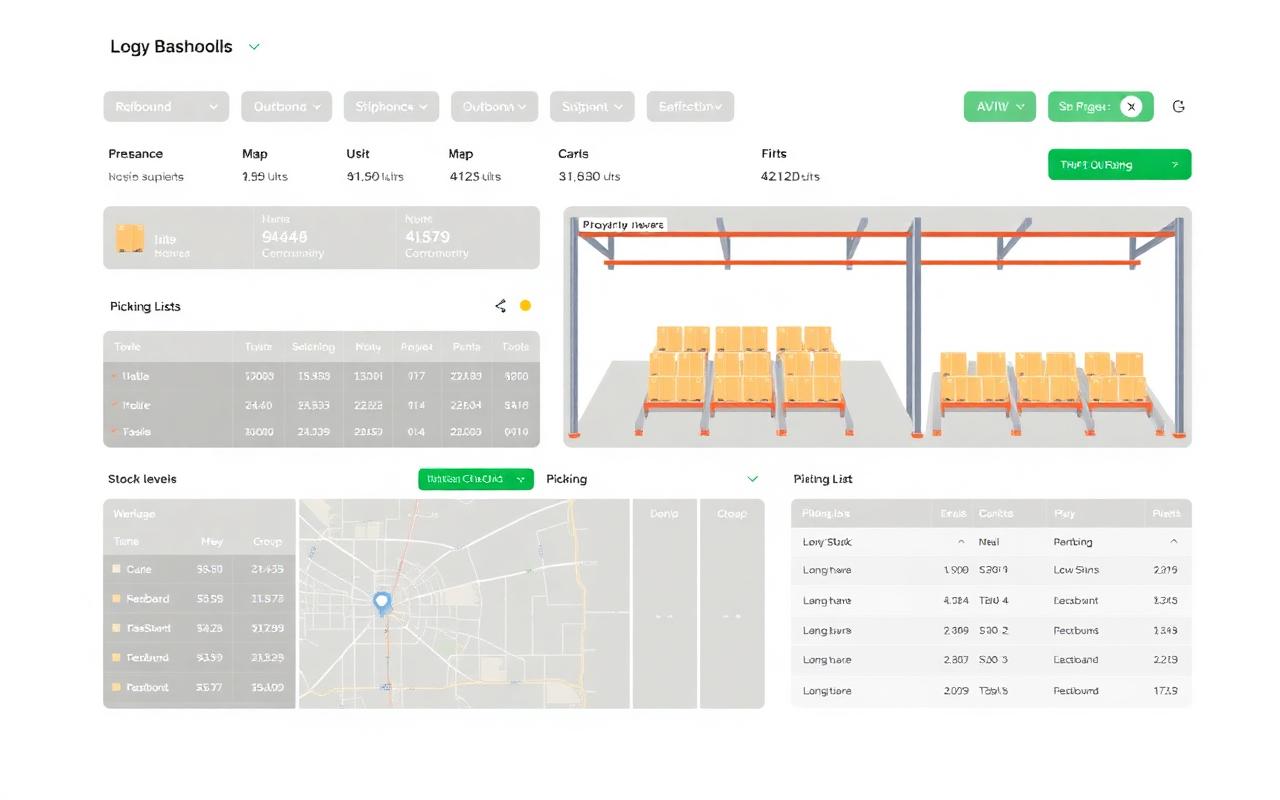The width and height of the screenshot is (1280, 800).
Task: Click the share icon next to Picking Lists
Action: [500, 306]
